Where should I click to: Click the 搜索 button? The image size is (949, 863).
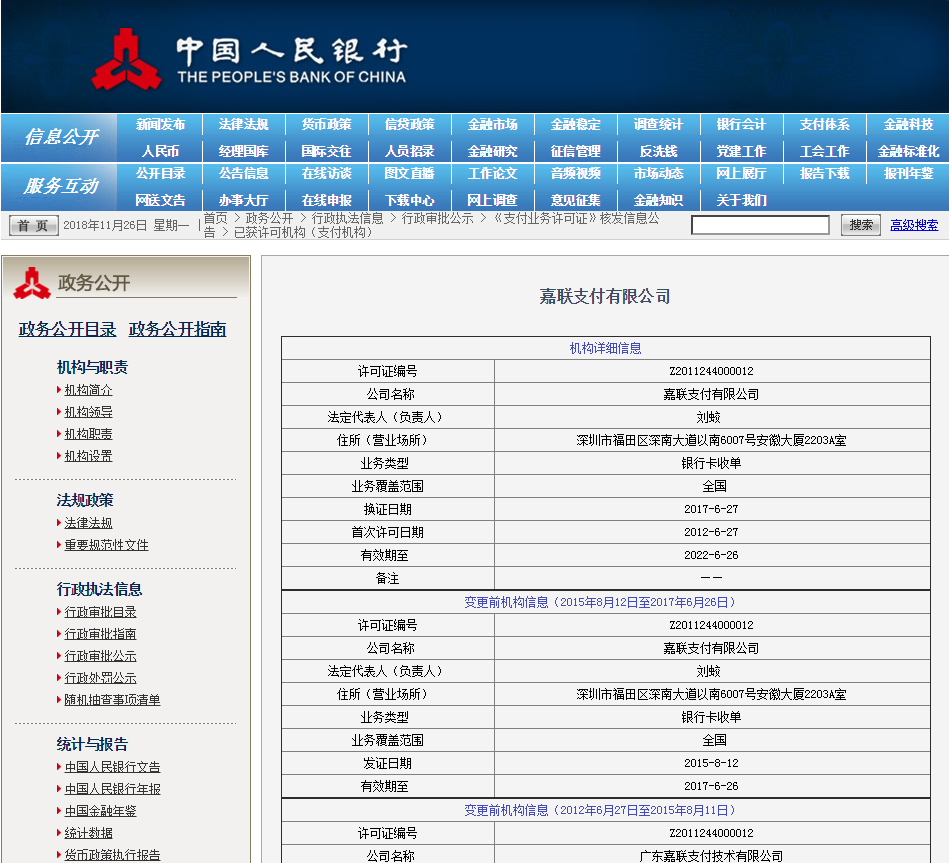point(861,225)
